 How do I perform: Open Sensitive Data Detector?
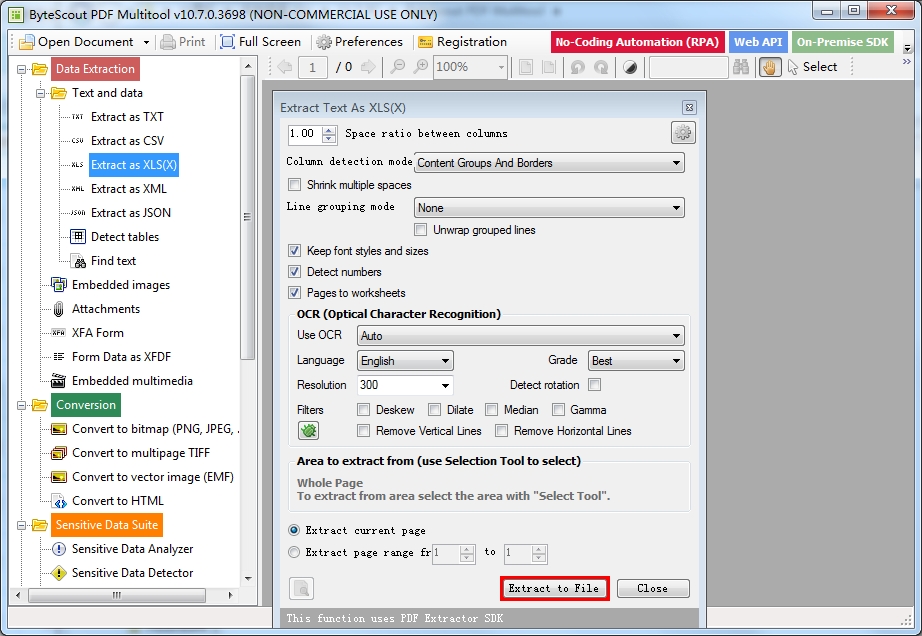tap(132, 573)
